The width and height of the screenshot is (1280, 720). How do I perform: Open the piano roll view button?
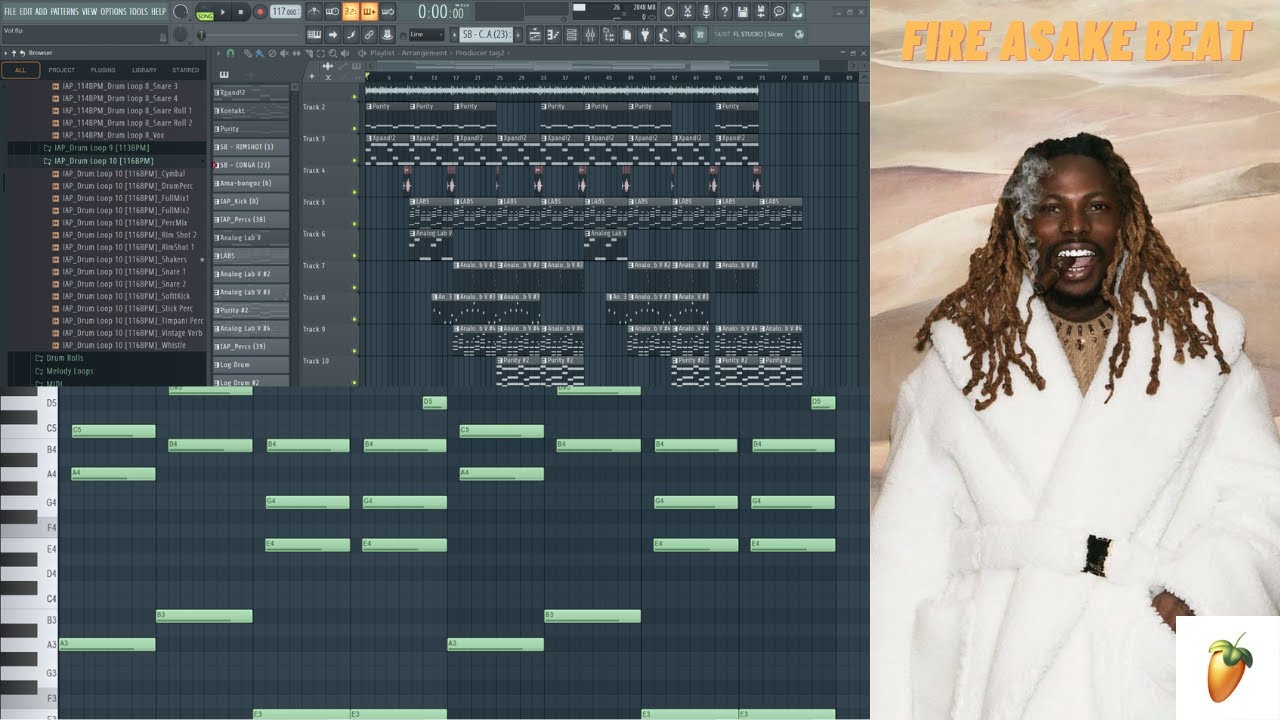(x=553, y=35)
